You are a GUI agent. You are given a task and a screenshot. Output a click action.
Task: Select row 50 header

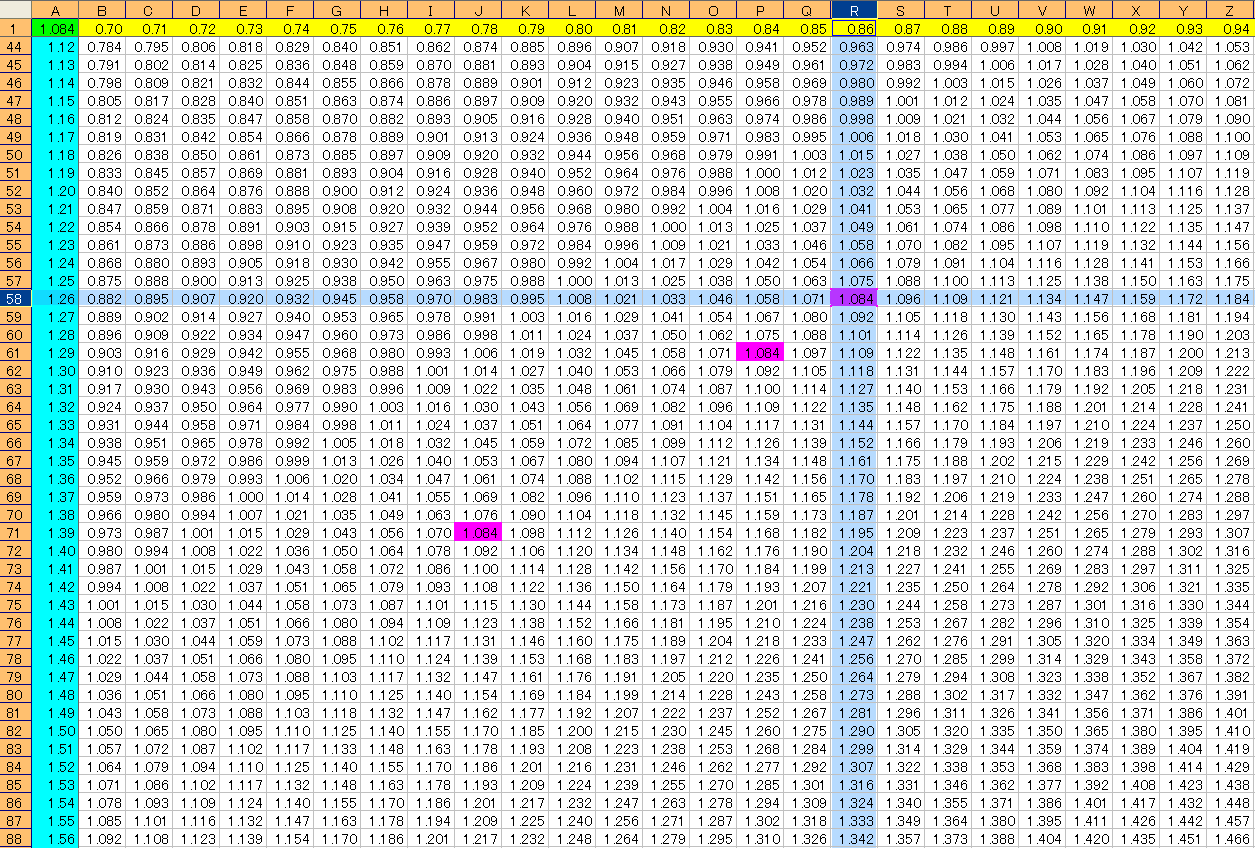[16, 155]
